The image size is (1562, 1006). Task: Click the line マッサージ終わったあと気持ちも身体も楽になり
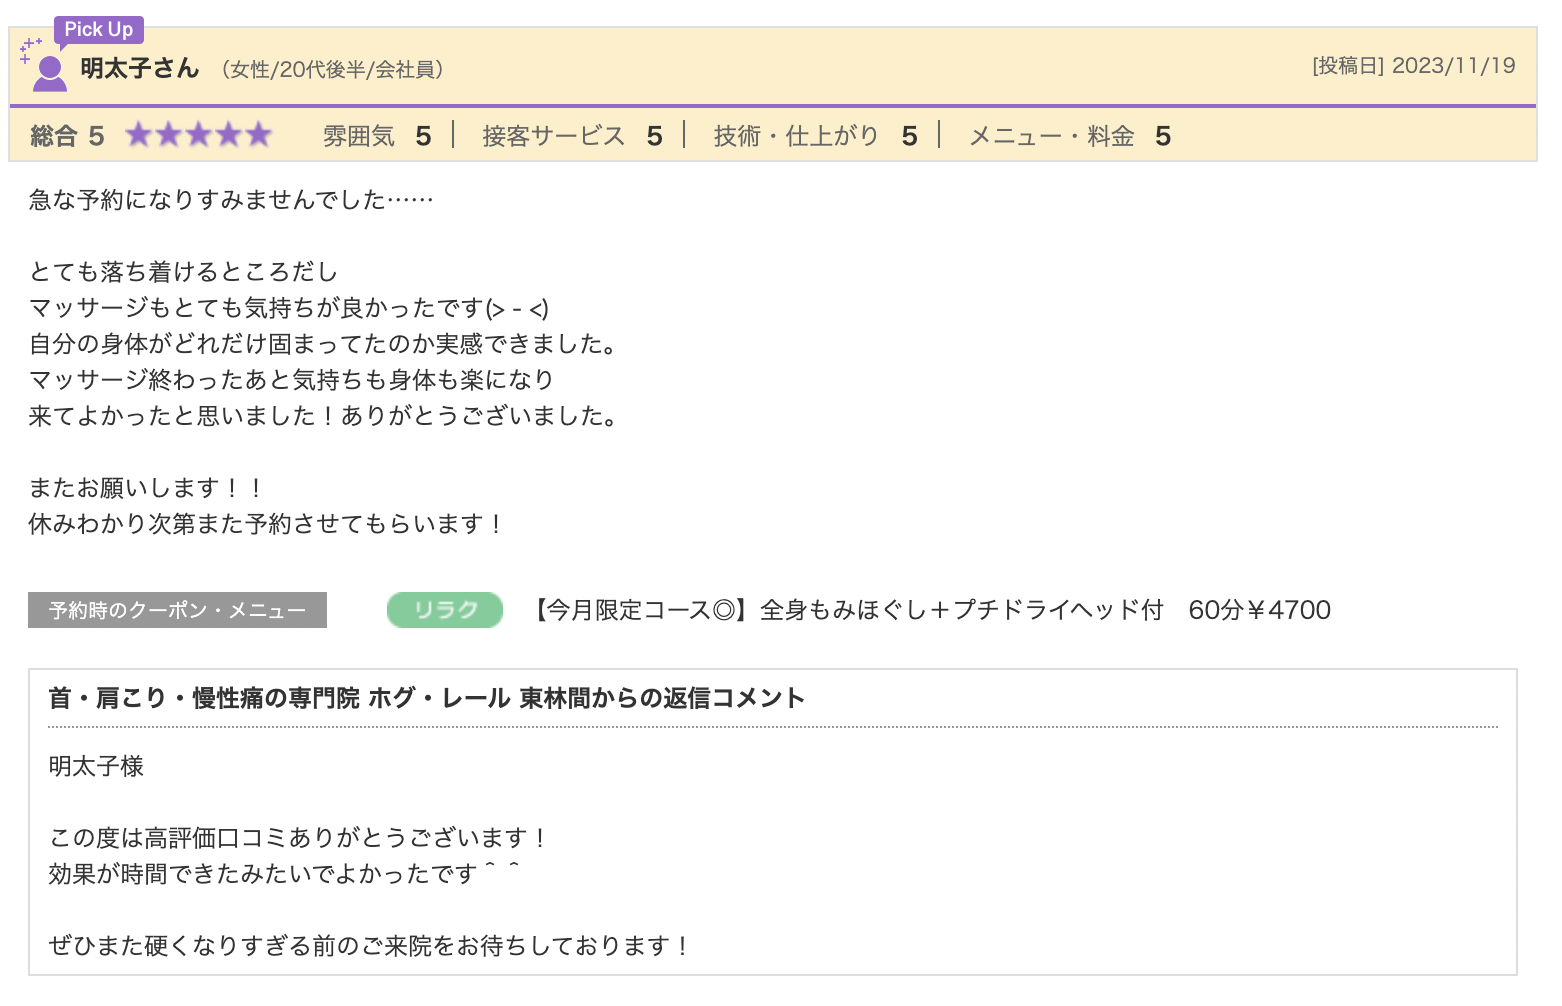coord(291,380)
